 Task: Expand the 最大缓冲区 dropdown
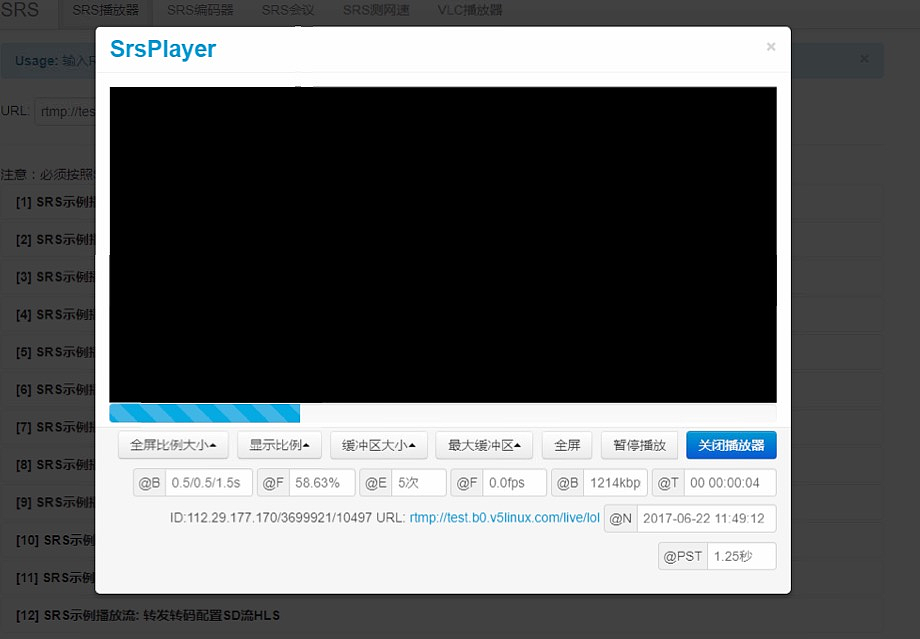[x=484, y=445]
